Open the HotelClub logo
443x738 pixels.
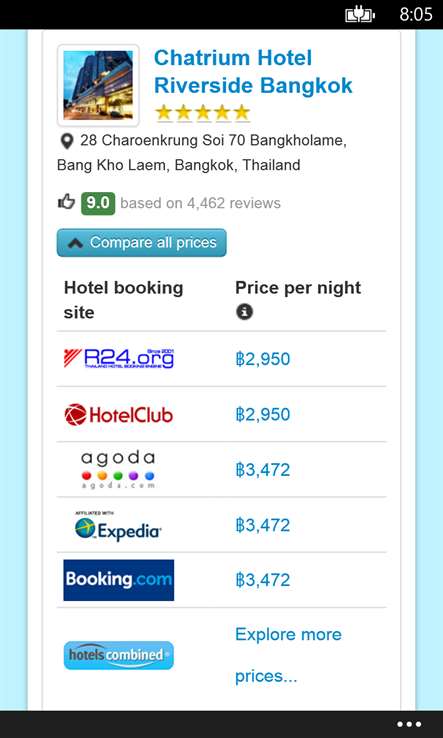pyautogui.click(x=119, y=415)
